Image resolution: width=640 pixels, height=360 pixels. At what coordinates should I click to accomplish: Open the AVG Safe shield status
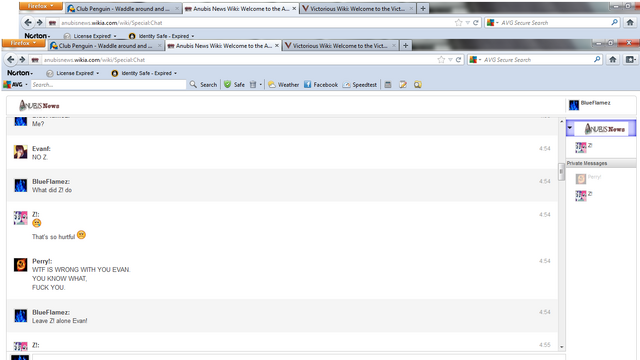click(234, 84)
